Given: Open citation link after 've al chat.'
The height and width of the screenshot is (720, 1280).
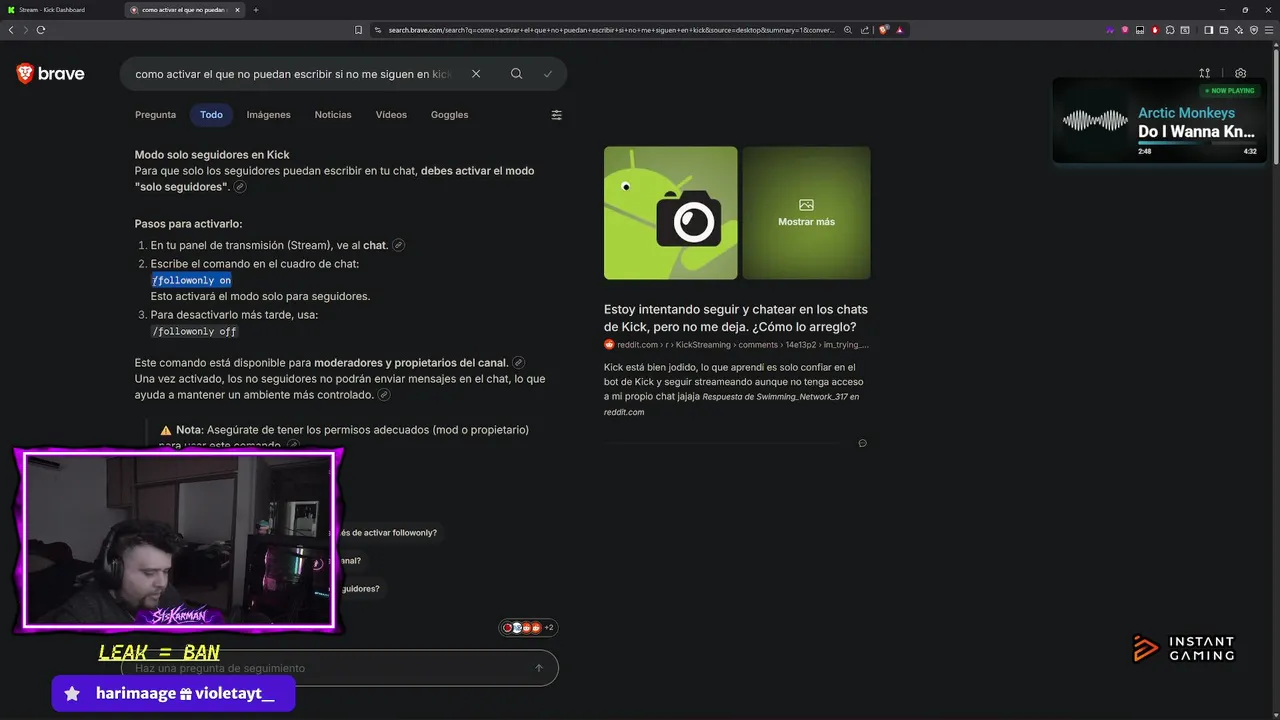Looking at the screenshot, I should pos(398,245).
